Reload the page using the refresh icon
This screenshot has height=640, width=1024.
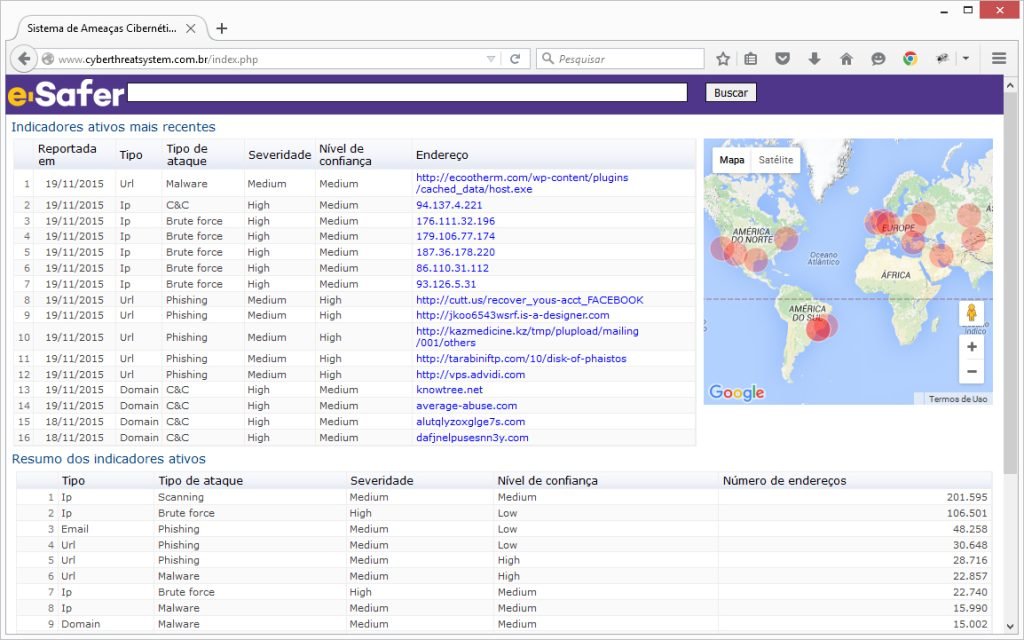coord(515,59)
